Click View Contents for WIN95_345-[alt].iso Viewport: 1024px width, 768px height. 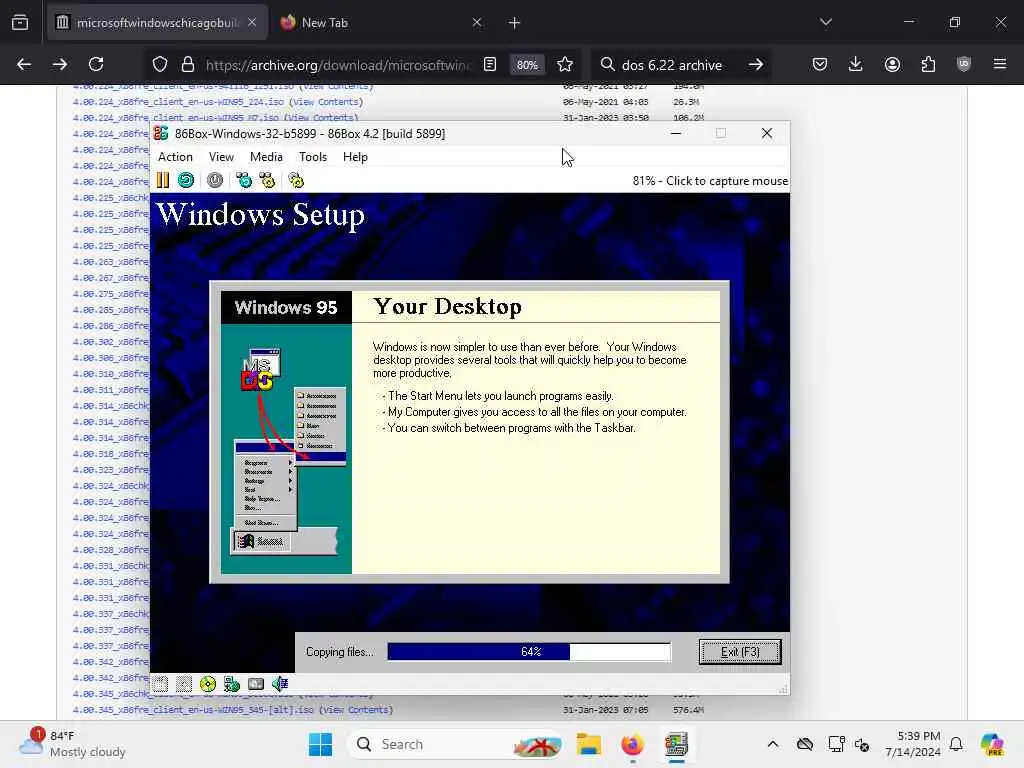pos(356,710)
